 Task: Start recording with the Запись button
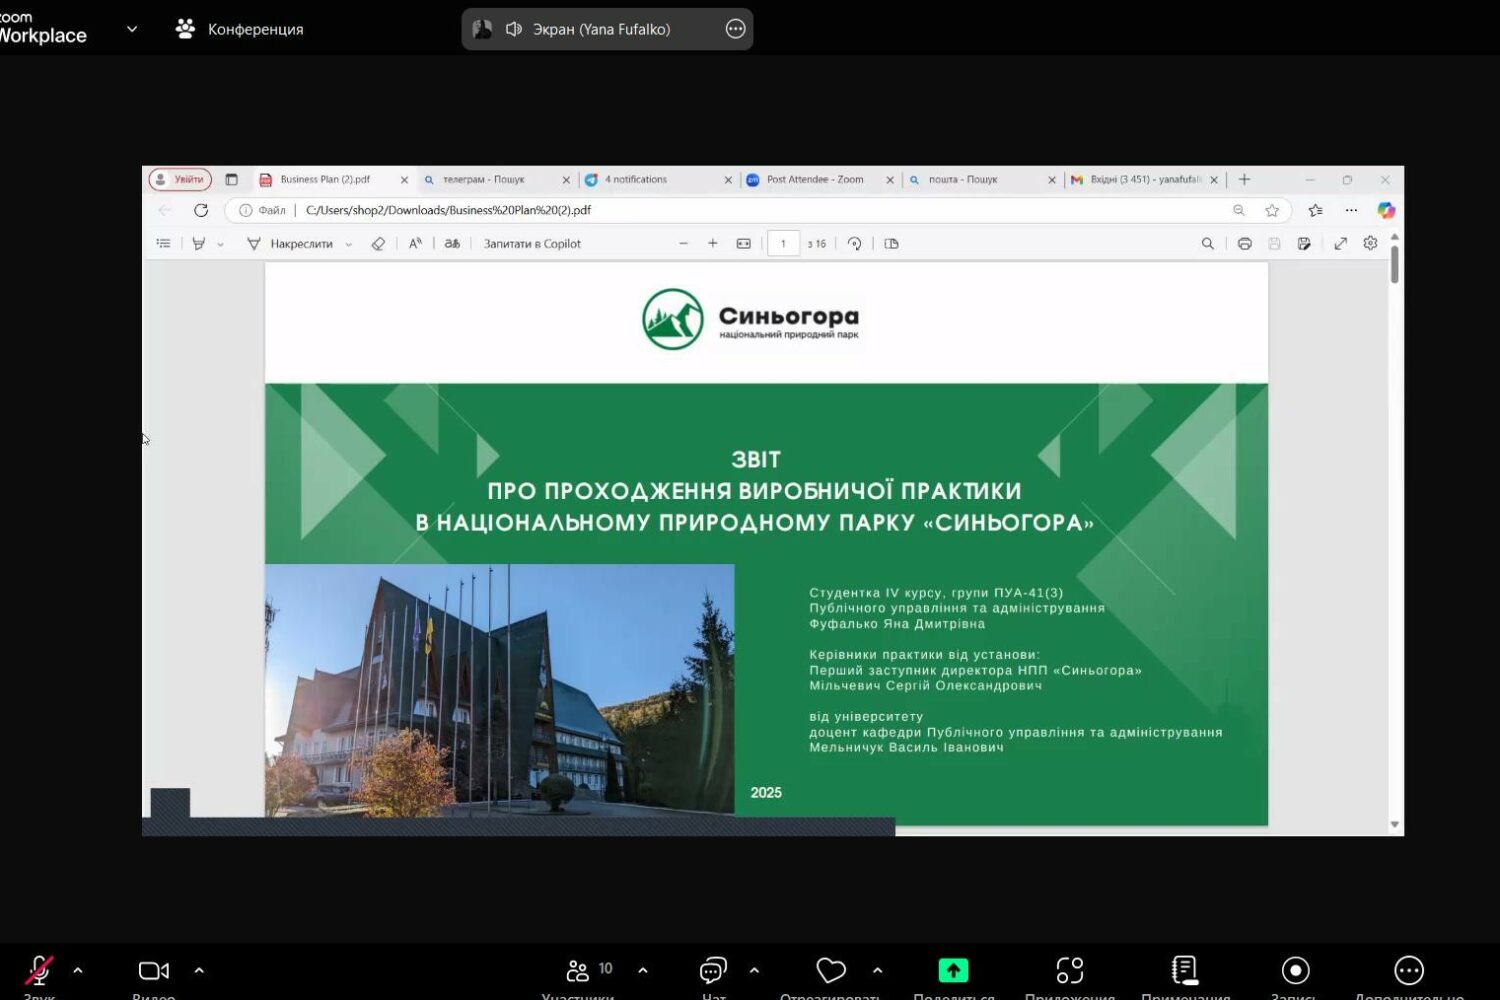click(x=1295, y=971)
